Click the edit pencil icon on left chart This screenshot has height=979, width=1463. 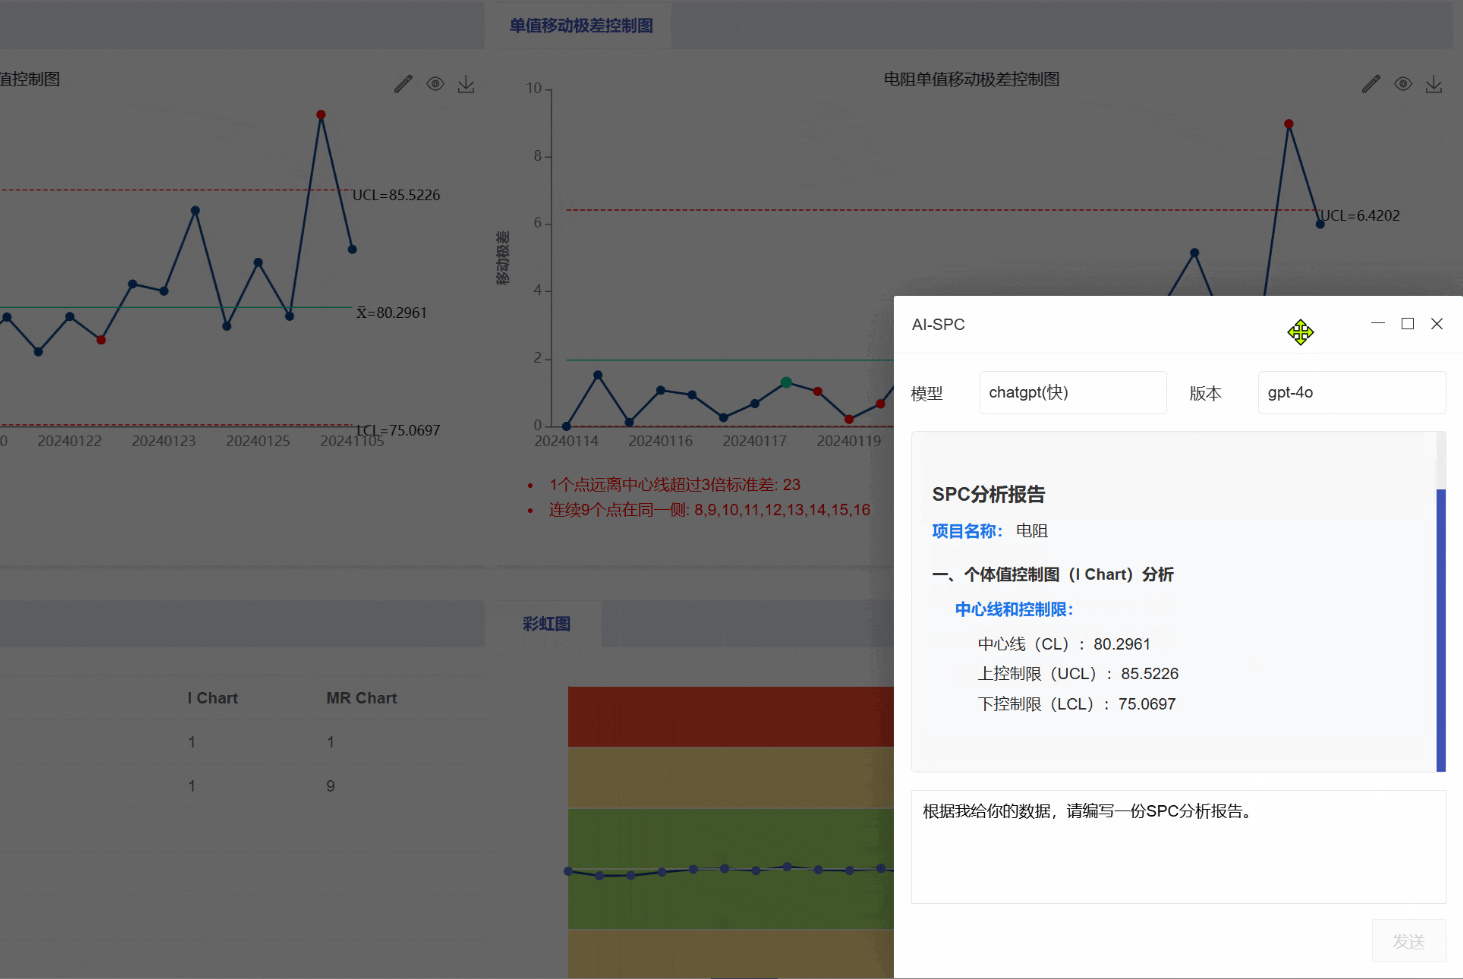pos(403,84)
